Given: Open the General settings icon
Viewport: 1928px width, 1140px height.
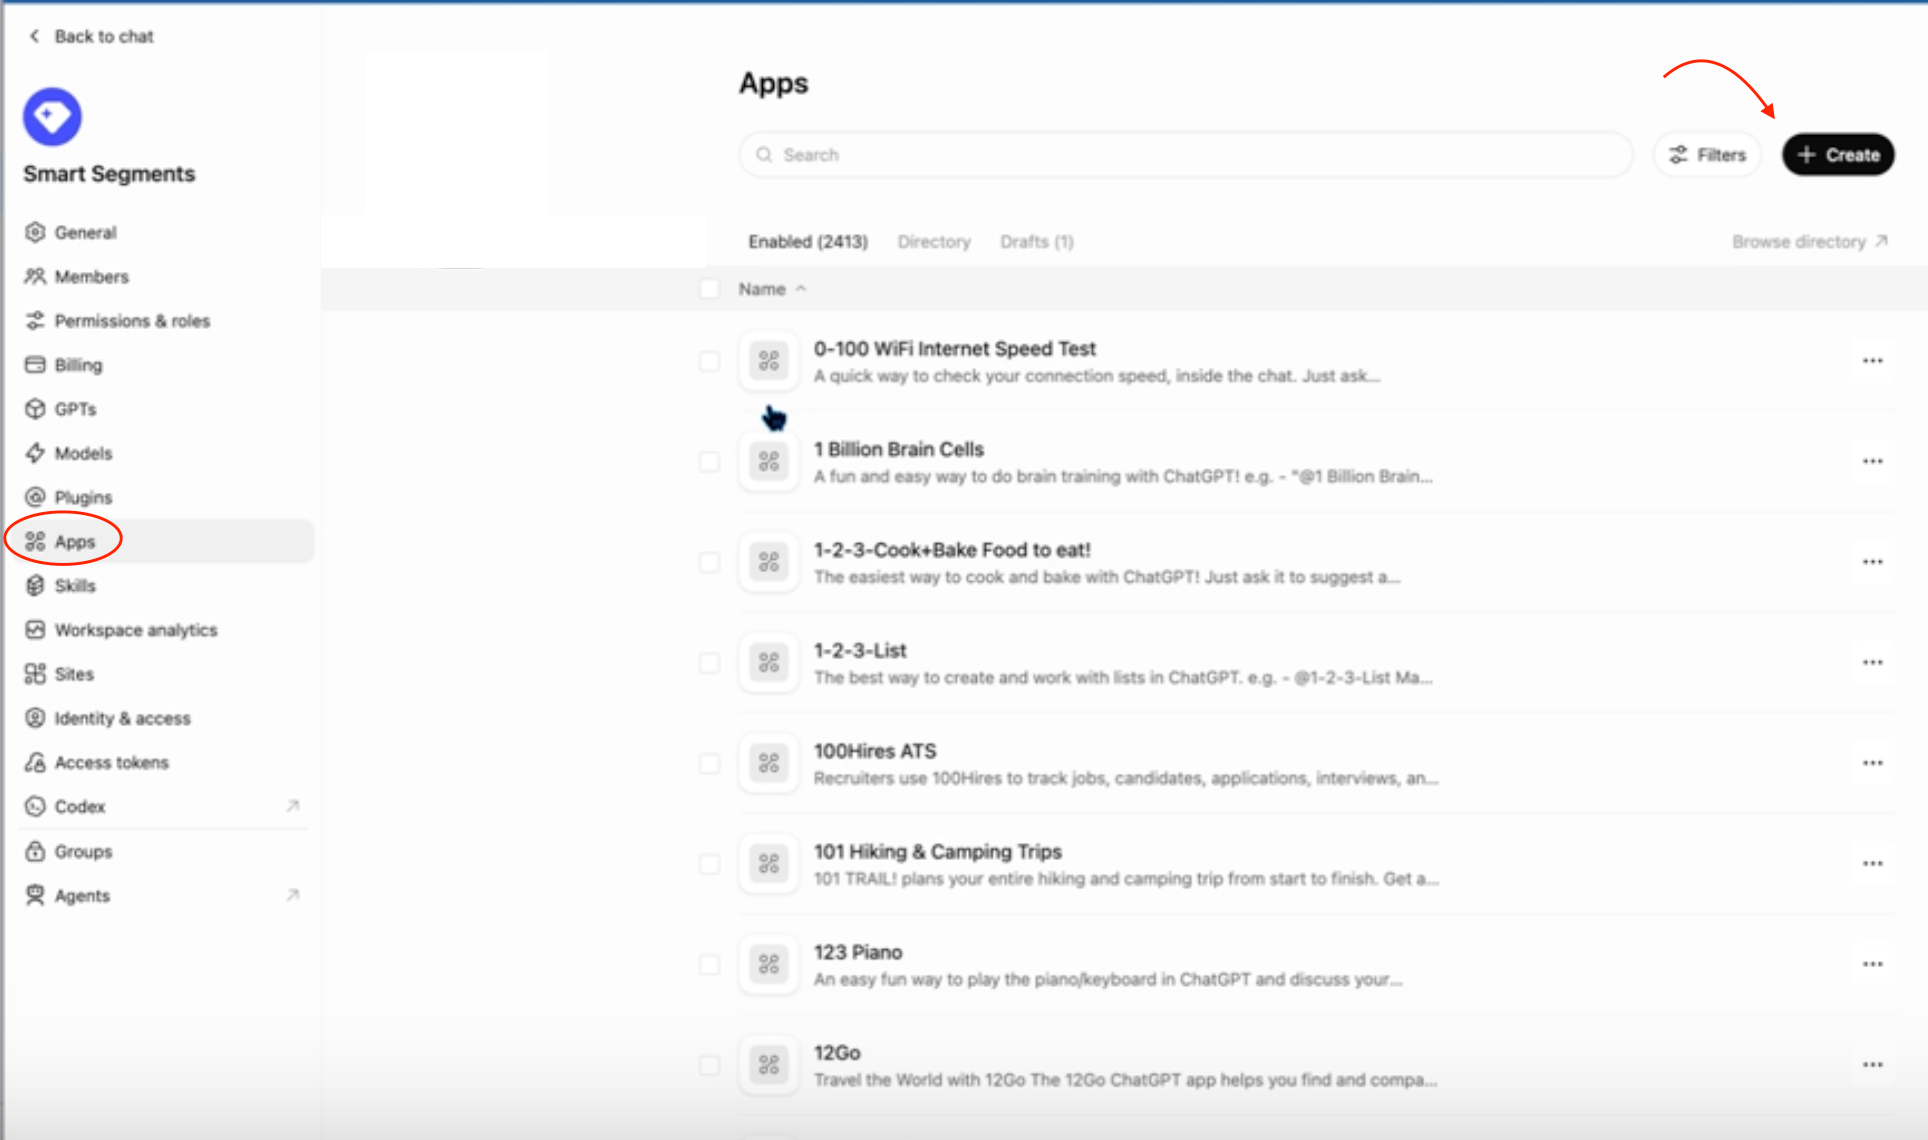Looking at the screenshot, I should click(35, 232).
